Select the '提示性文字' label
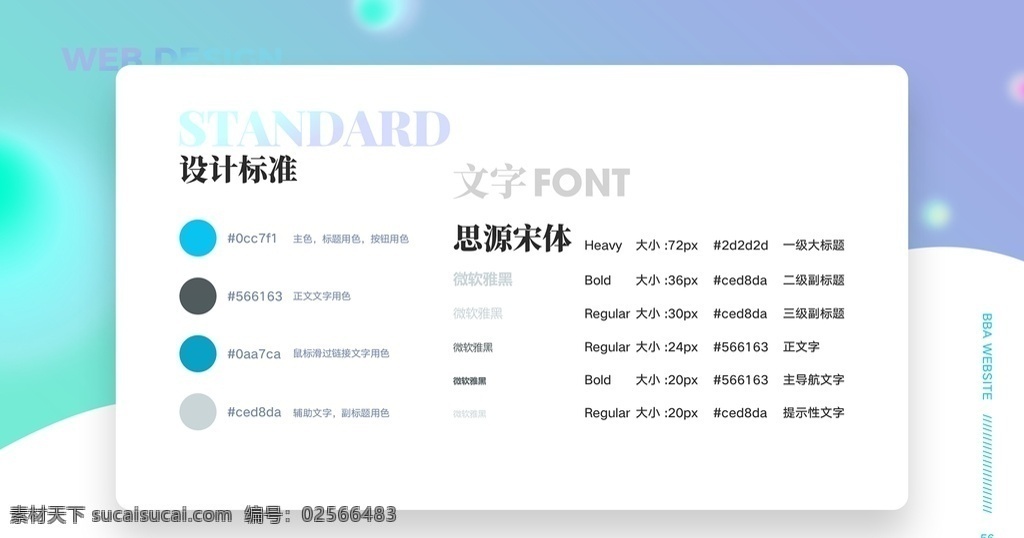 [814, 413]
